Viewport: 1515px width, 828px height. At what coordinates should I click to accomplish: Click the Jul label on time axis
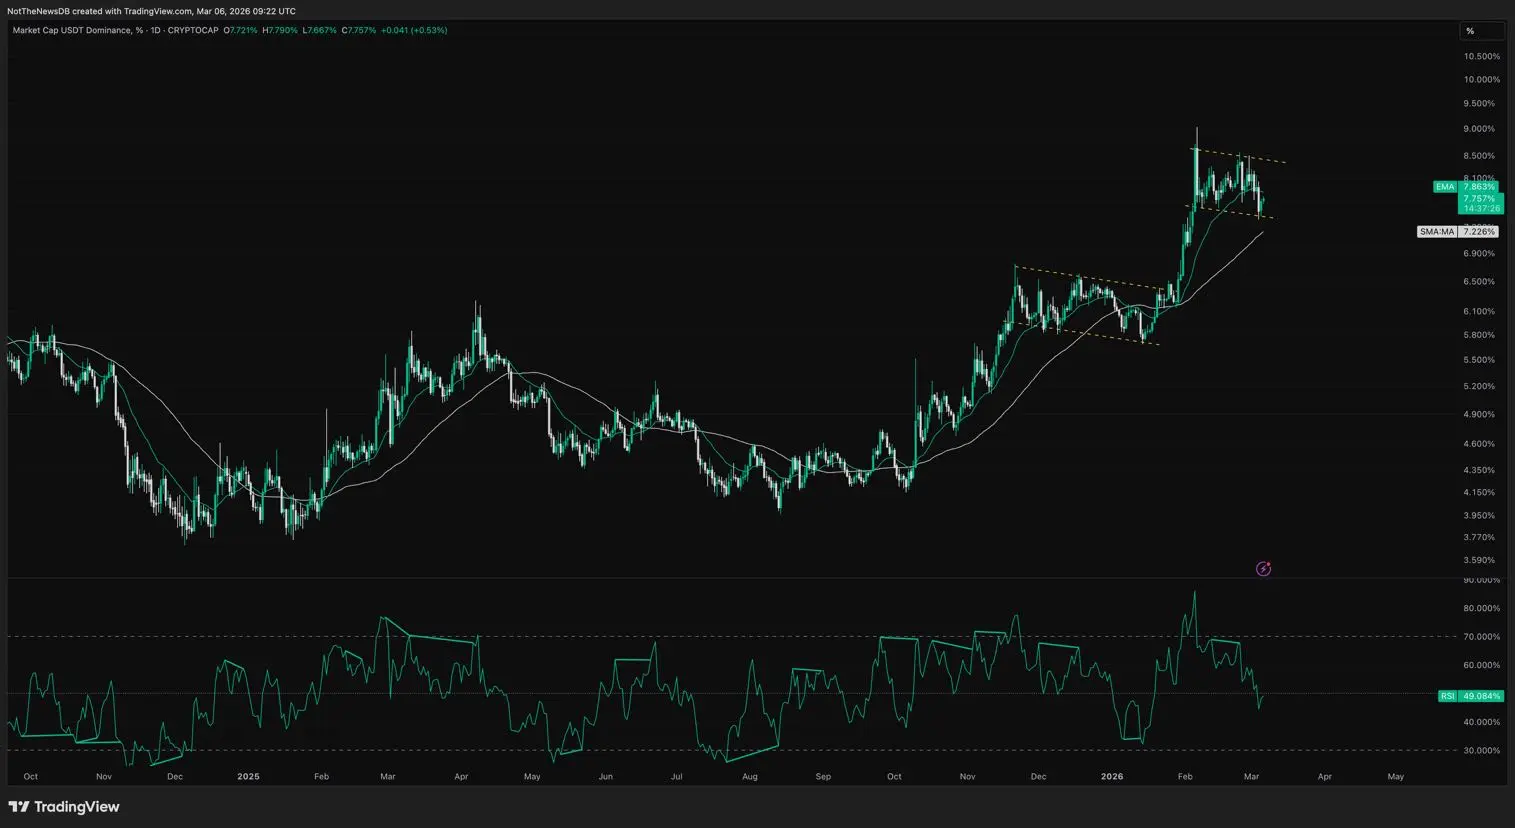click(677, 777)
